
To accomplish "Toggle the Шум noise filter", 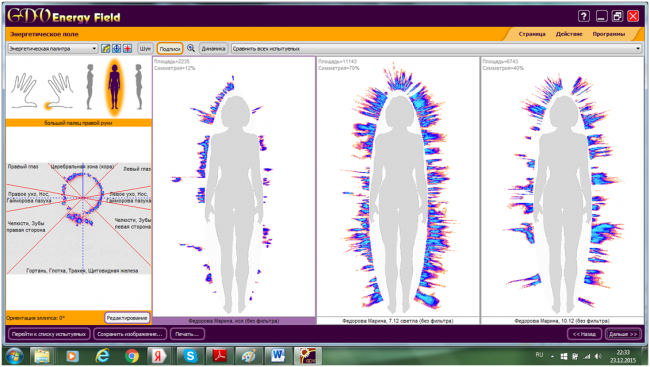I will coord(145,49).
